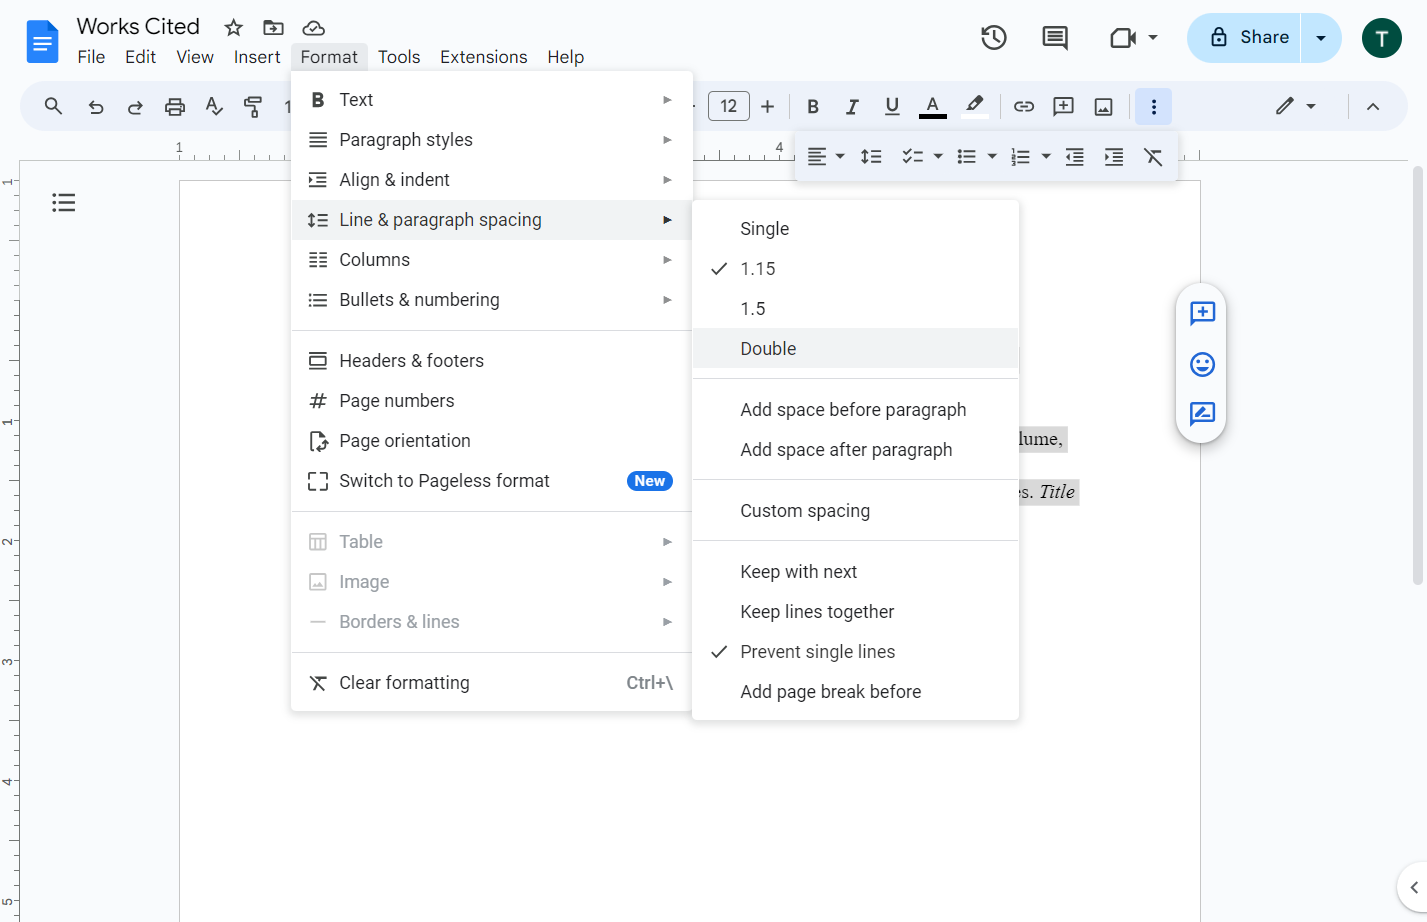The width and height of the screenshot is (1427, 922).
Task: Open editing mode pencil dropdown
Action: pos(1296,106)
